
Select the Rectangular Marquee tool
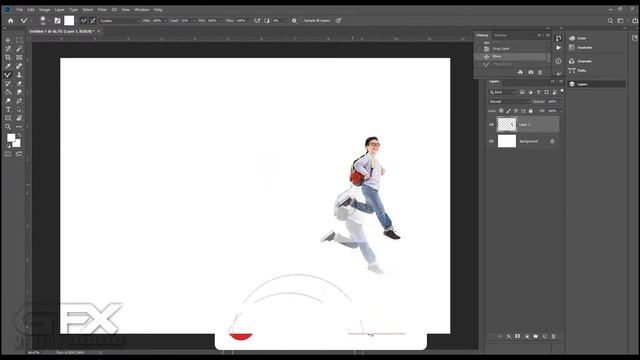(19, 40)
